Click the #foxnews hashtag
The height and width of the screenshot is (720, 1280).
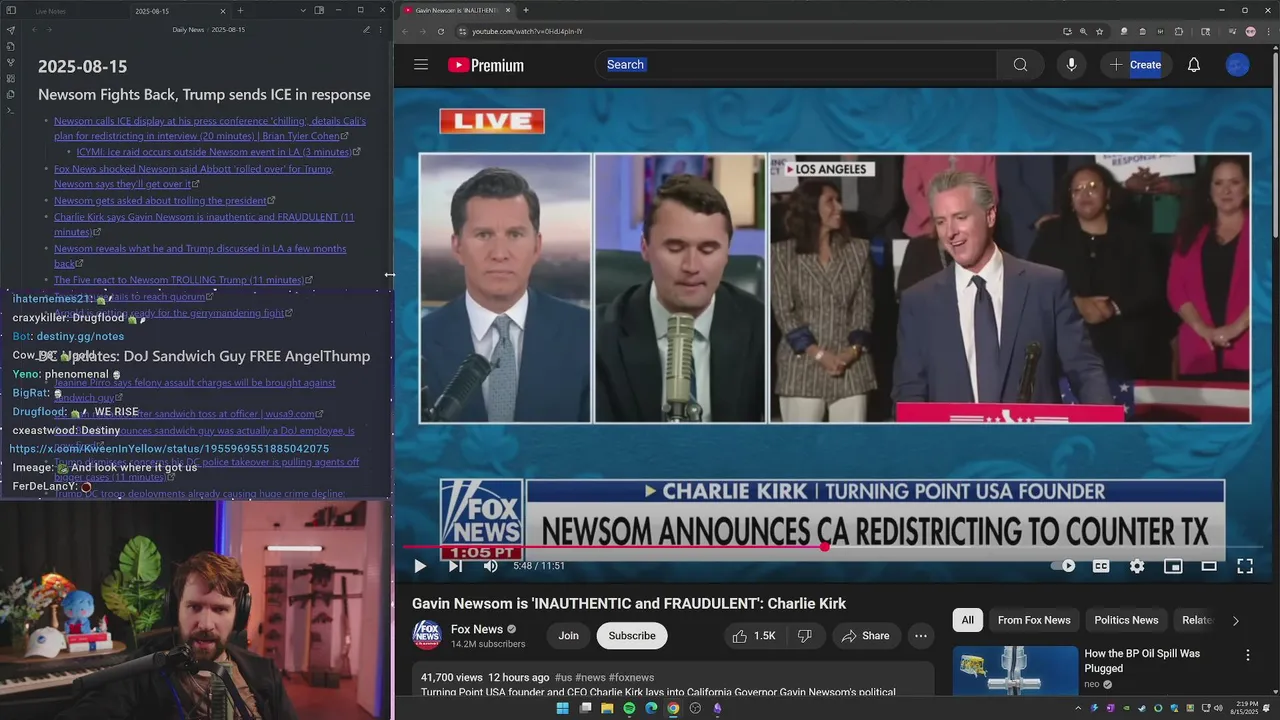[x=631, y=677]
